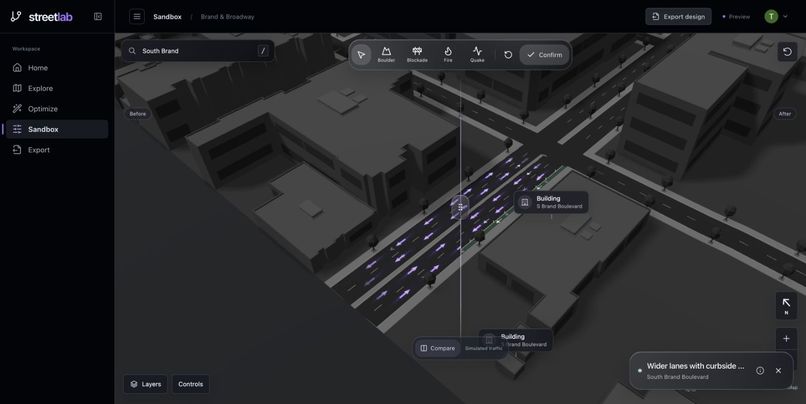Click the Export design button
The image size is (806, 404).
679,16
